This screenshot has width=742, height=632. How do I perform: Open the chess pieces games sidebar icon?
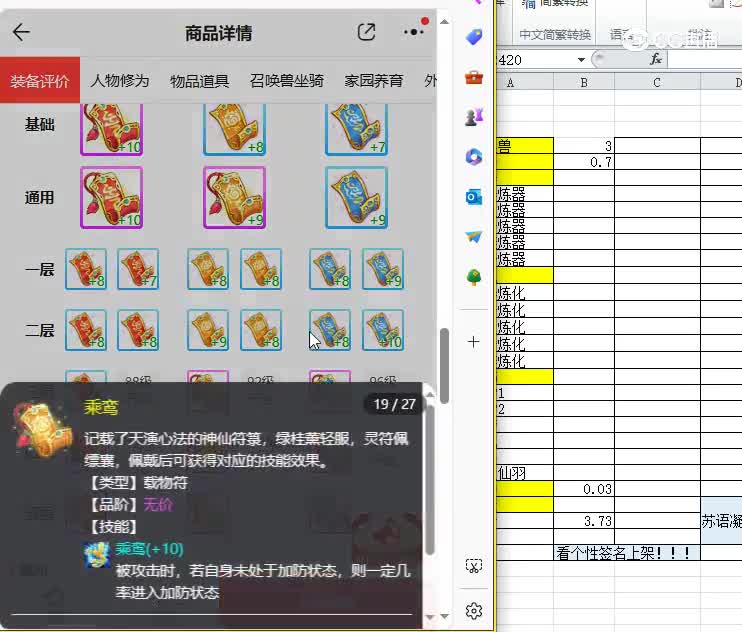[474, 117]
